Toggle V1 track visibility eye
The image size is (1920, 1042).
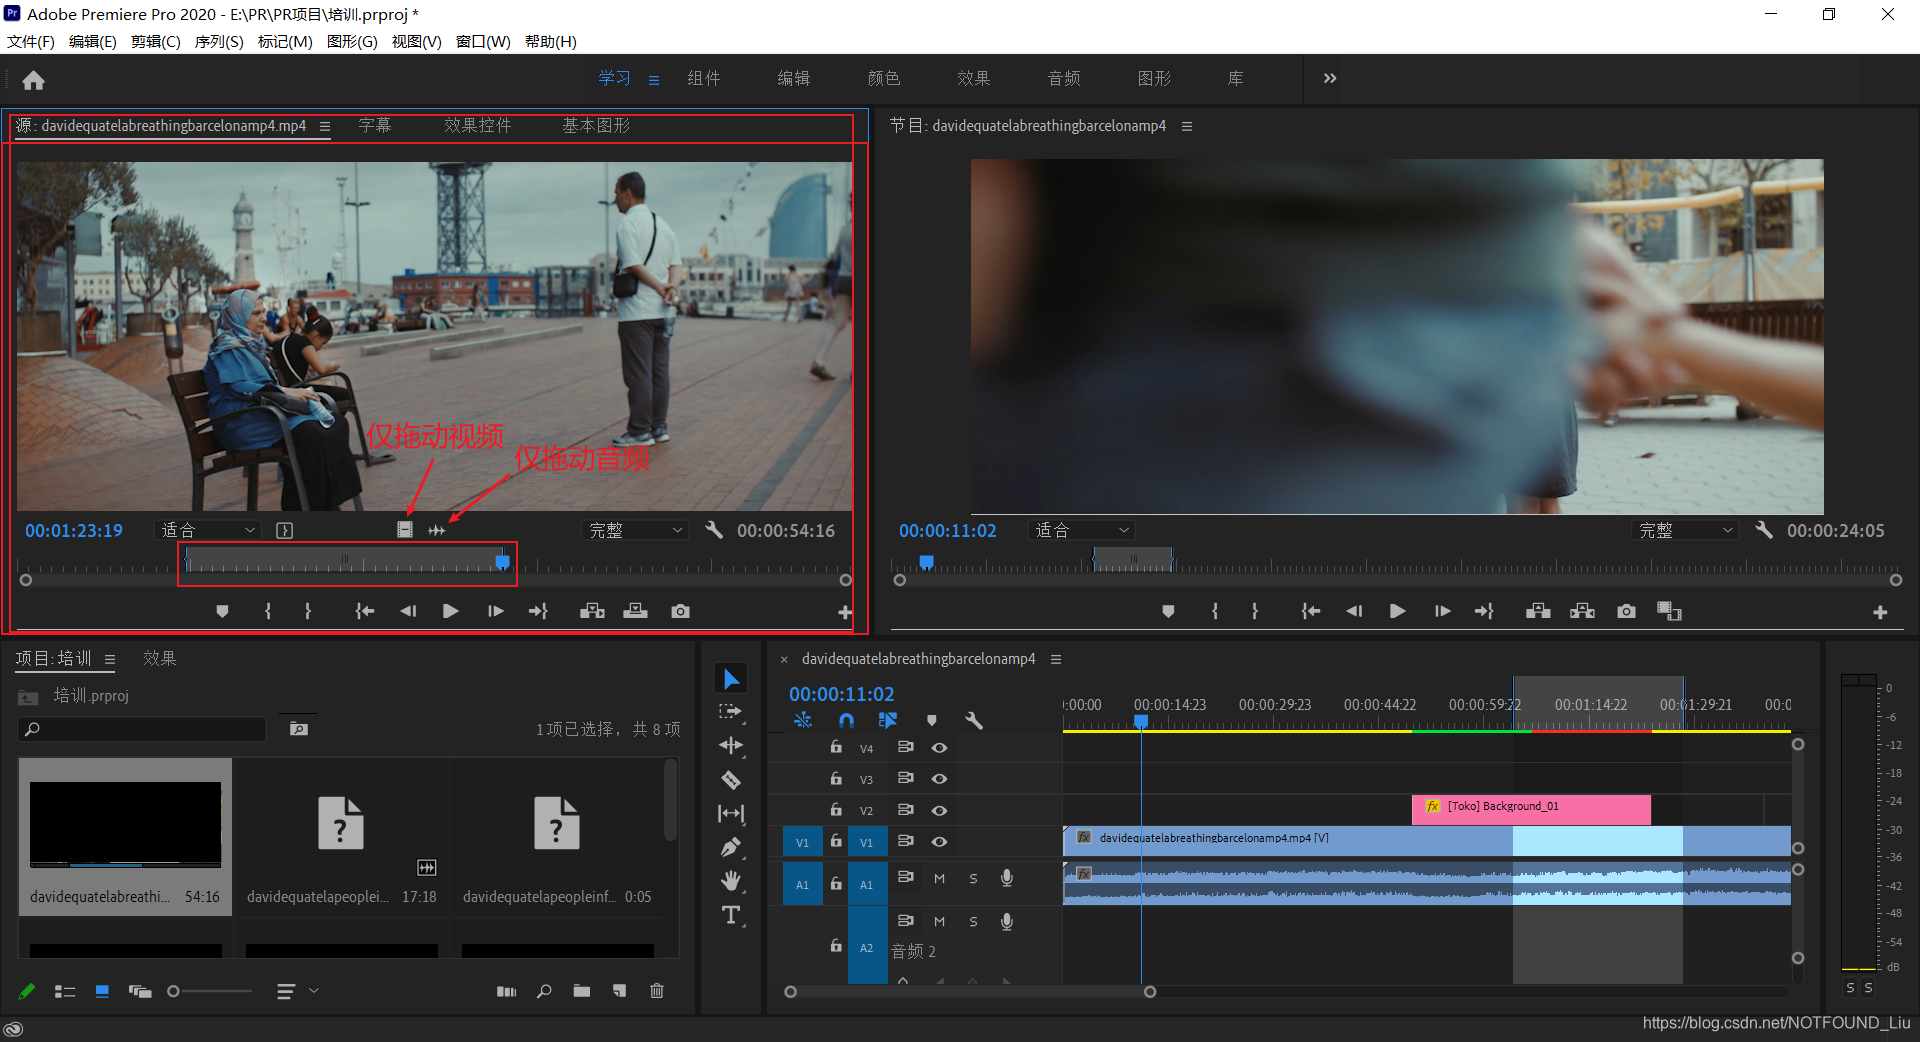click(x=939, y=842)
